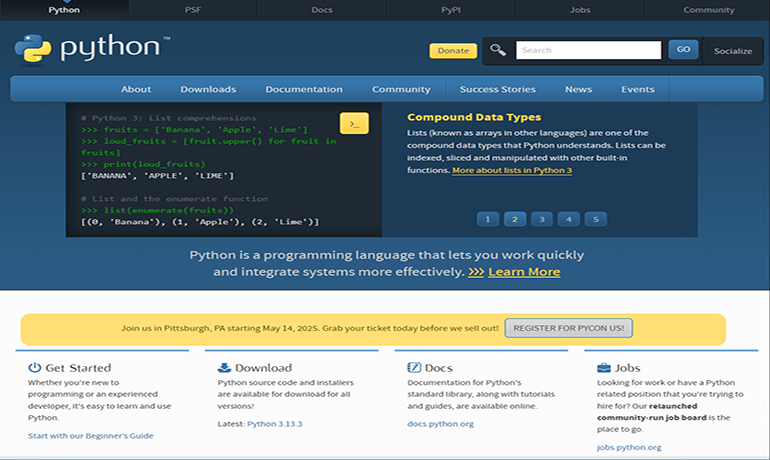Launch the interactive shell icon button
770x460 pixels.
(354, 123)
